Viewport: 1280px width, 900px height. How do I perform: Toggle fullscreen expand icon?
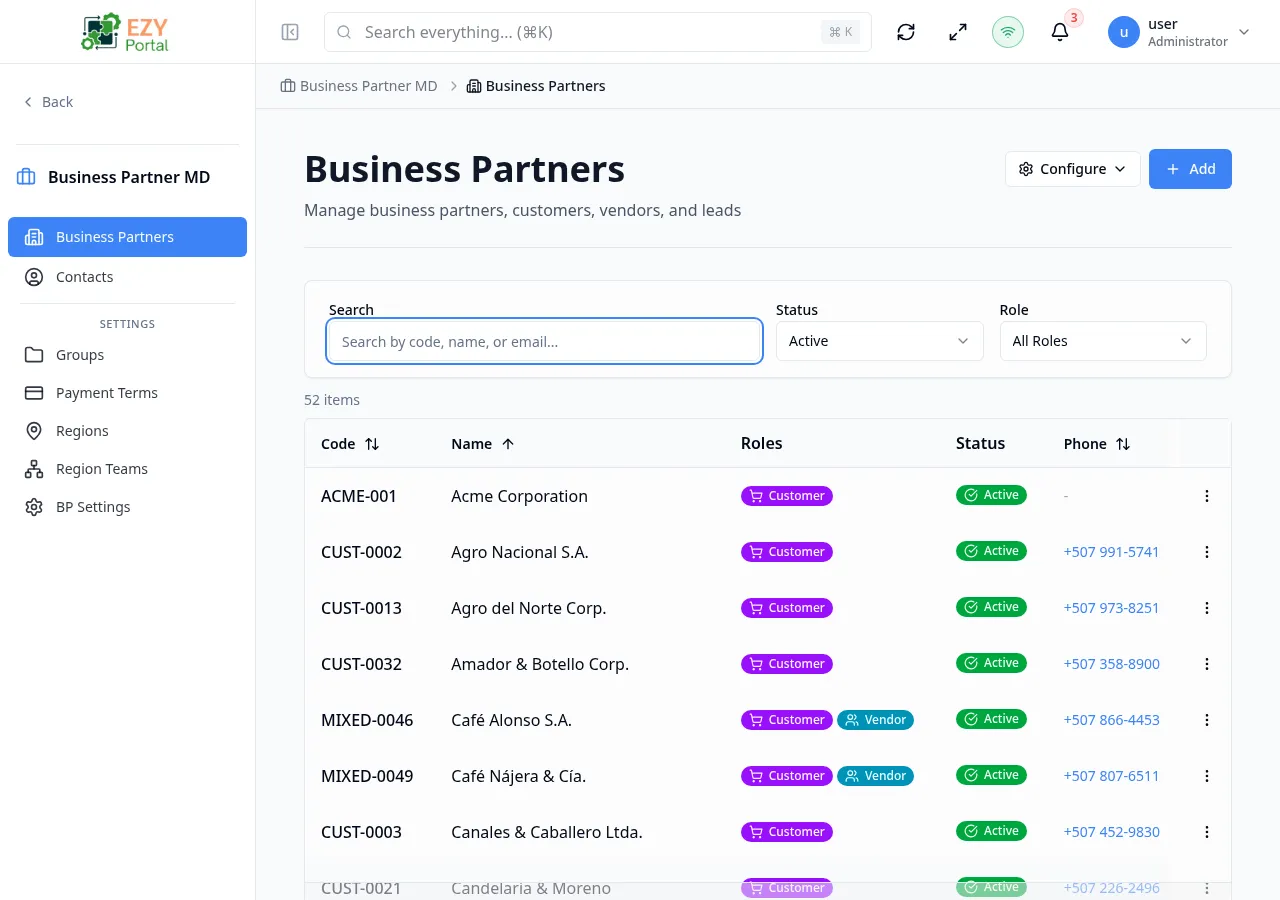(958, 32)
